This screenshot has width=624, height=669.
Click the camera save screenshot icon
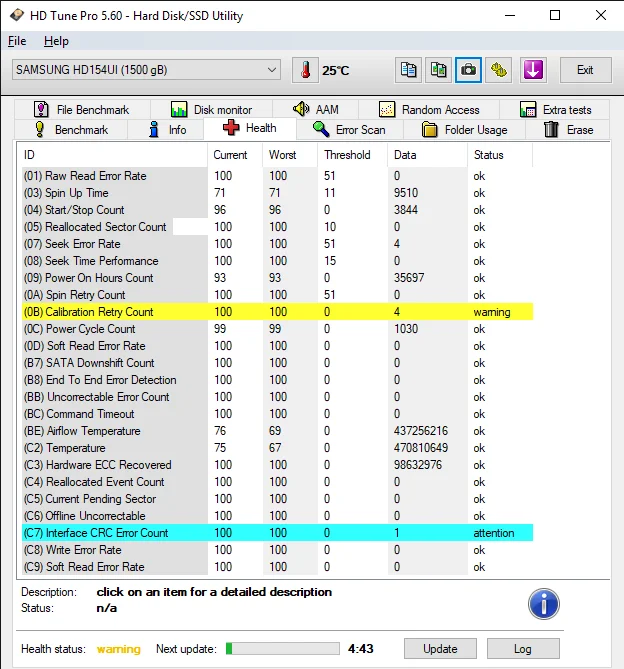tap(468, 70)
